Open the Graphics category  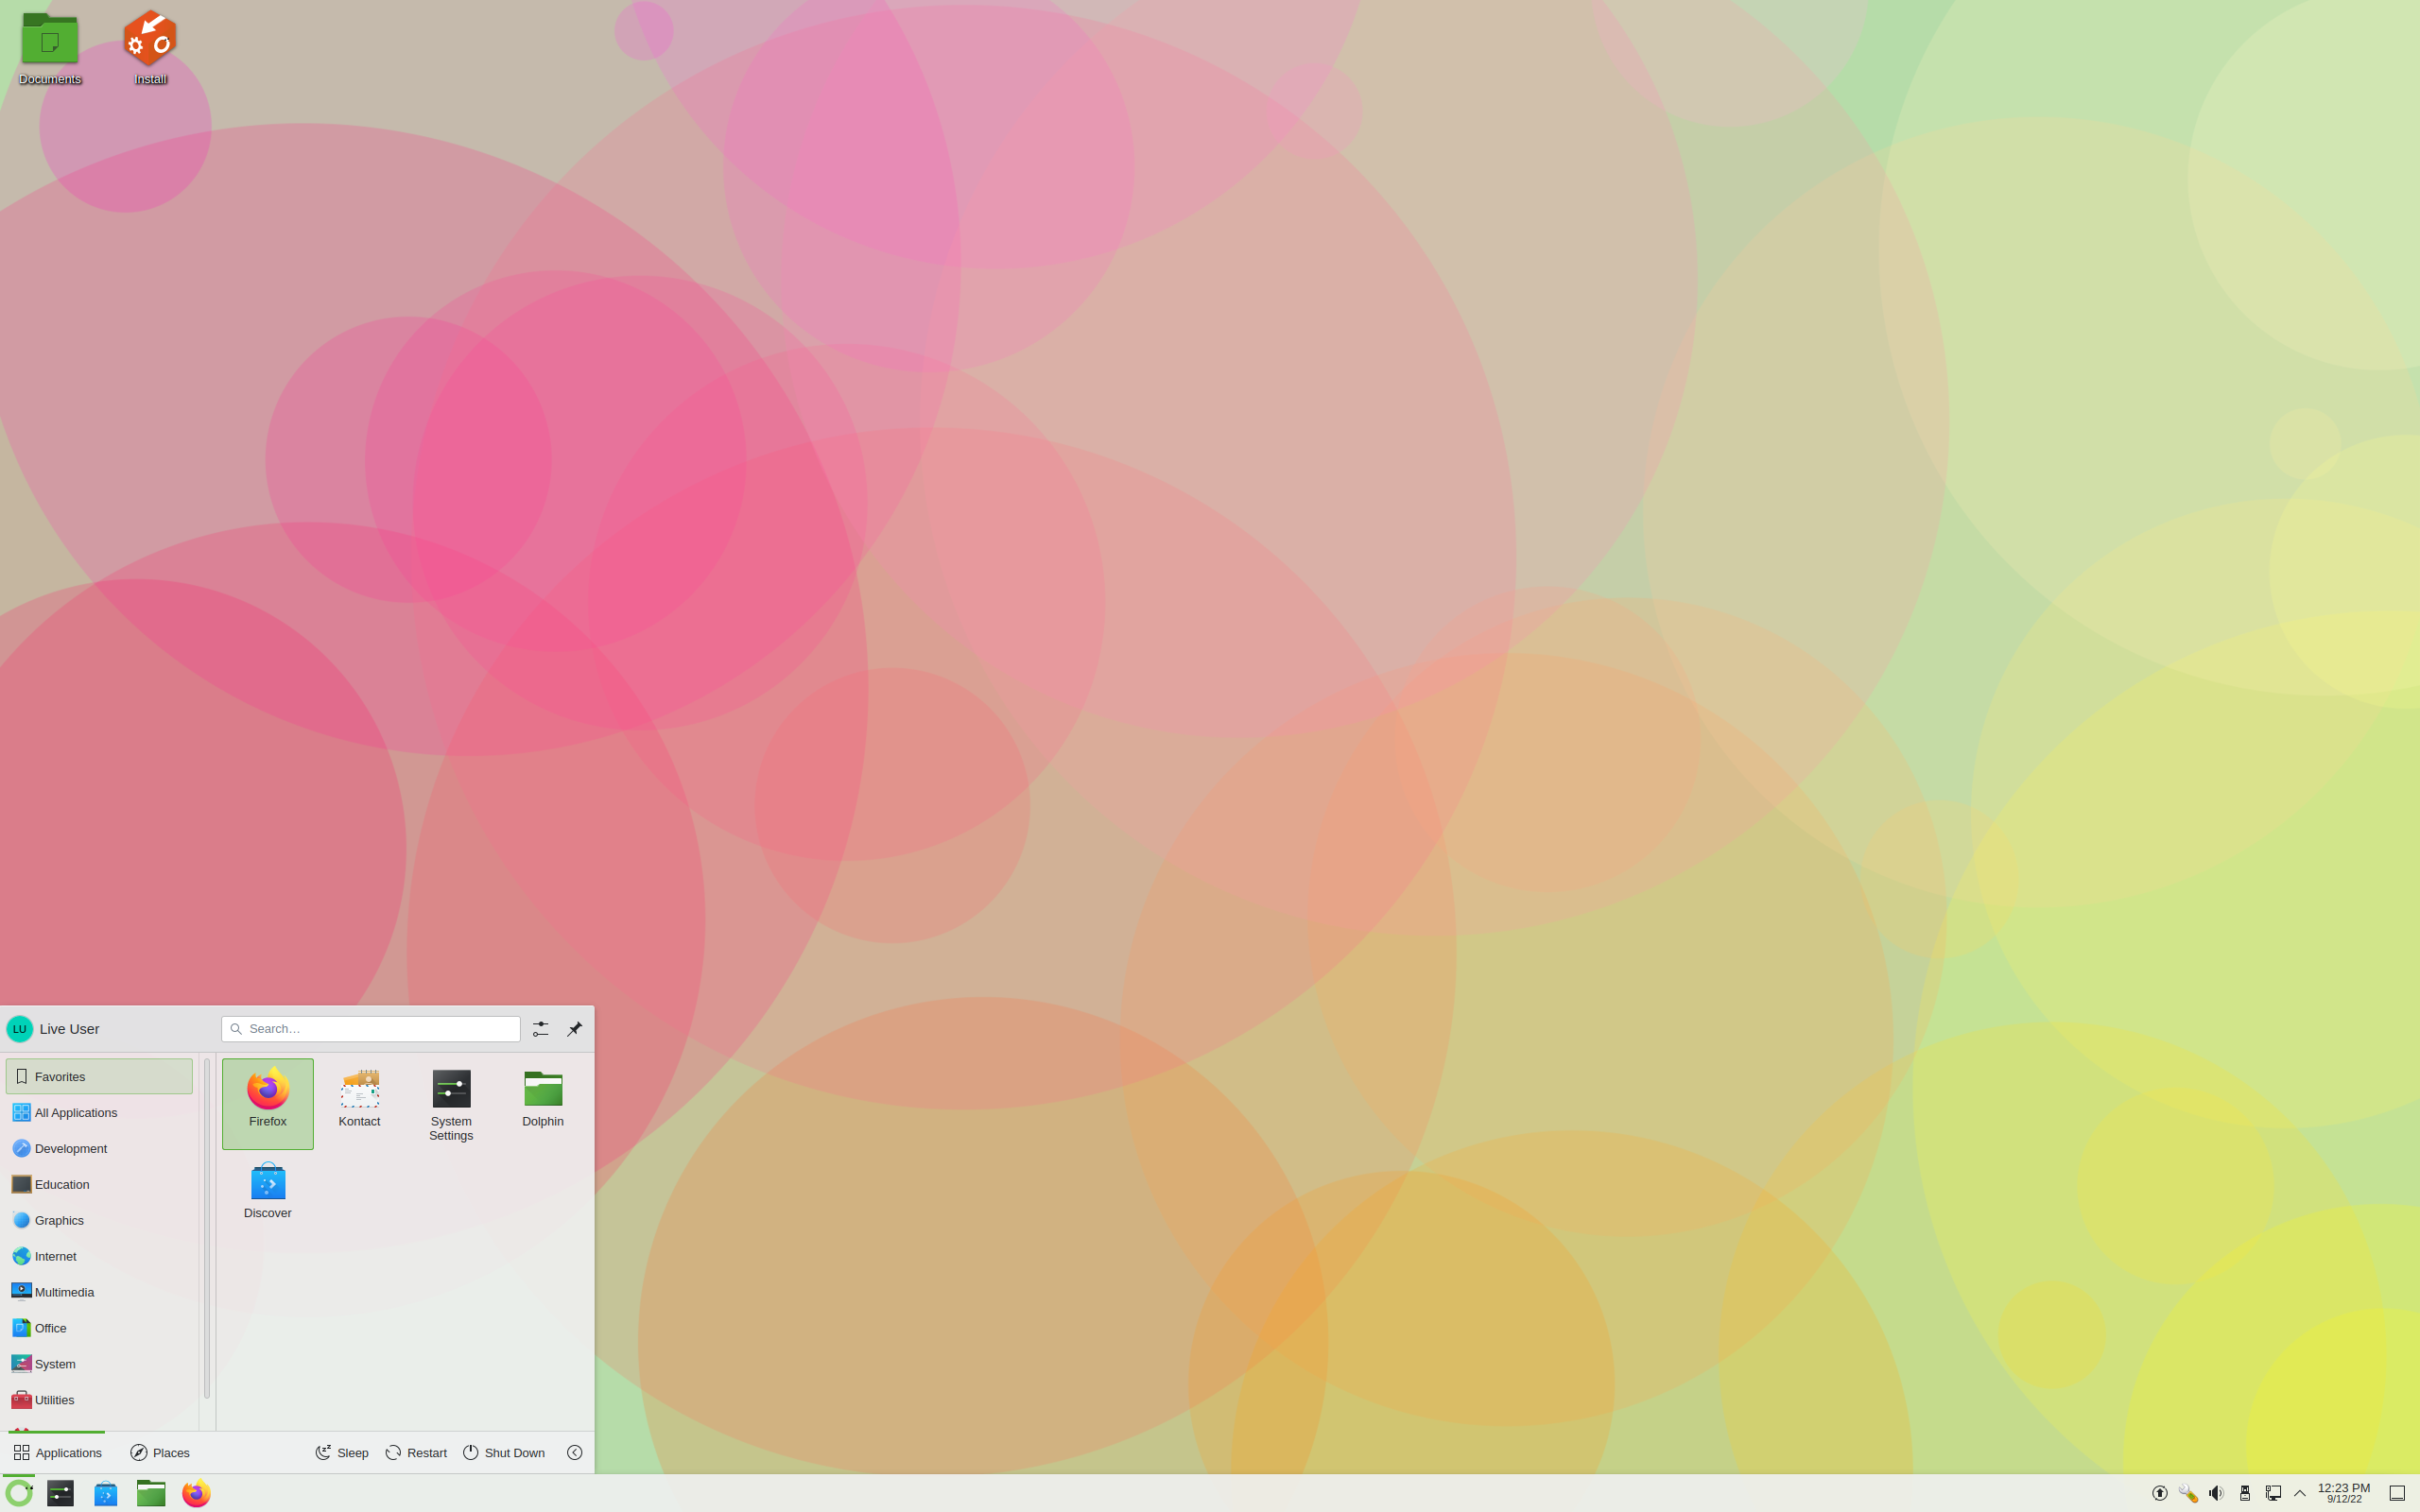99,1221
